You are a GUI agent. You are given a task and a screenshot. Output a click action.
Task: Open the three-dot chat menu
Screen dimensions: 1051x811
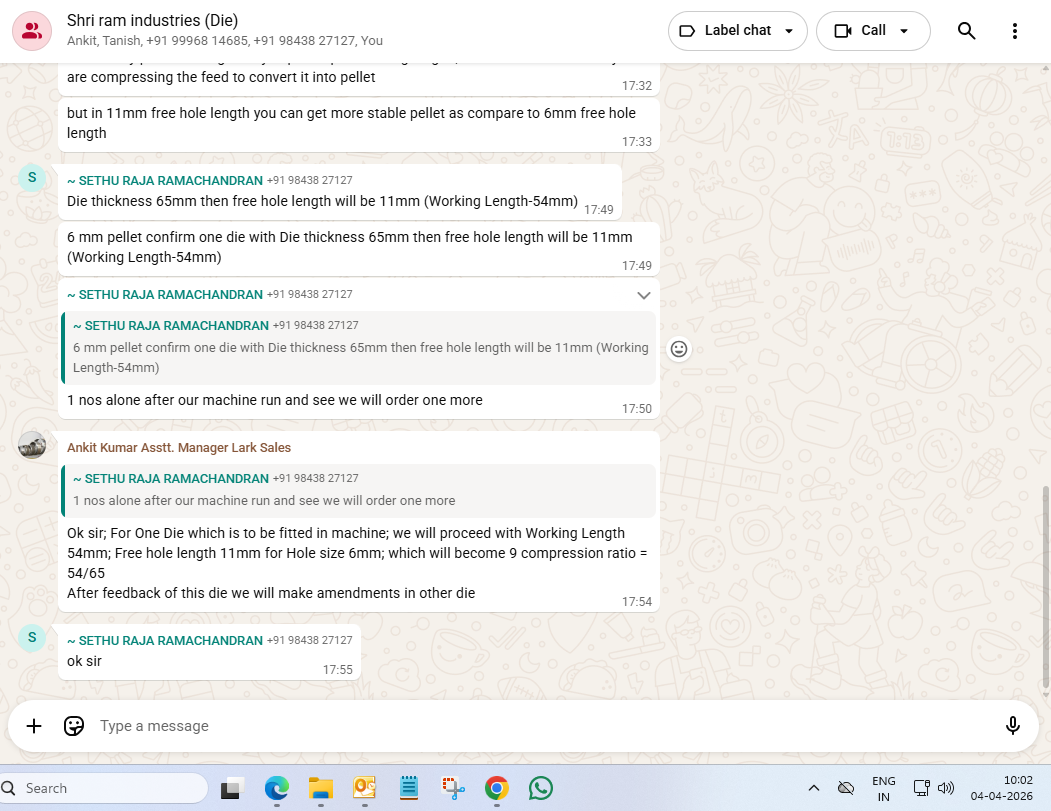[x=1014, y=31]
